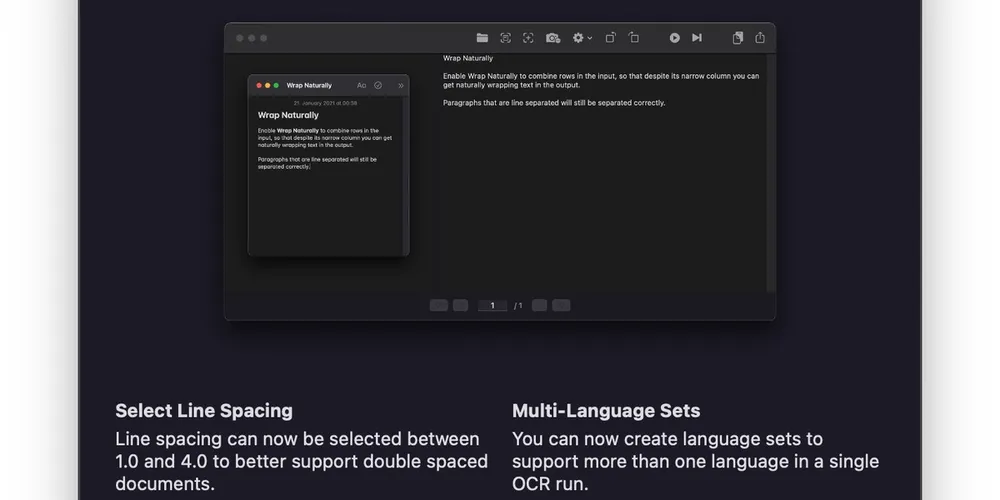Click the 'Multi-Language Sets' heading
The width and height of the screenshot is (1000, 500).
point(606,411)
